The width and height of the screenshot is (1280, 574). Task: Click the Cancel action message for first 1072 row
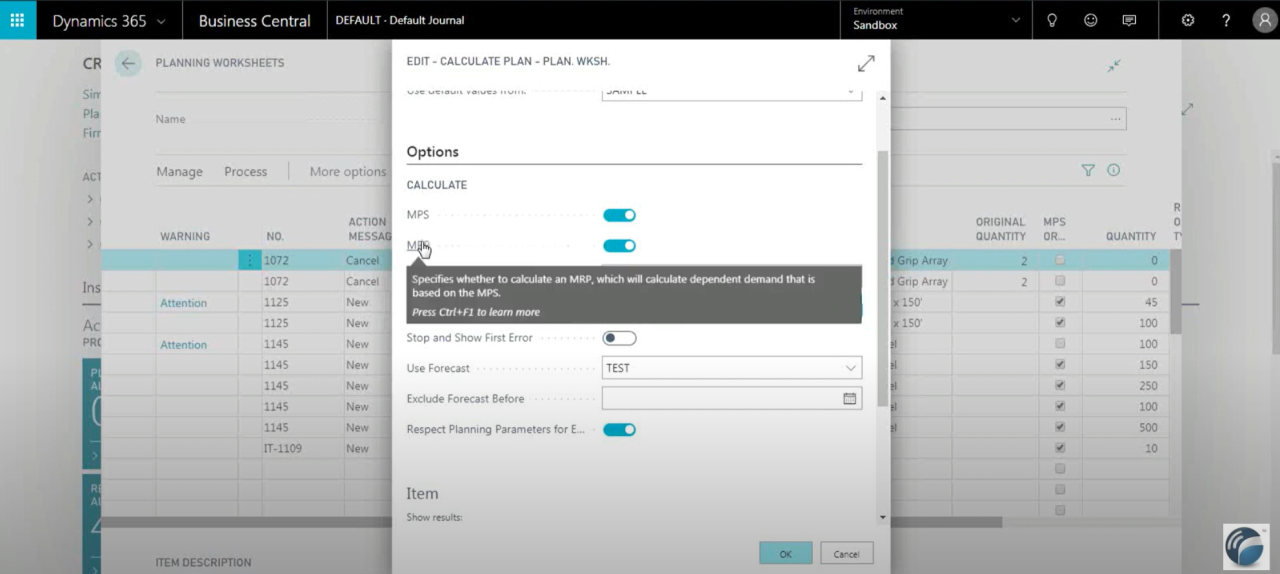[363, 260]
